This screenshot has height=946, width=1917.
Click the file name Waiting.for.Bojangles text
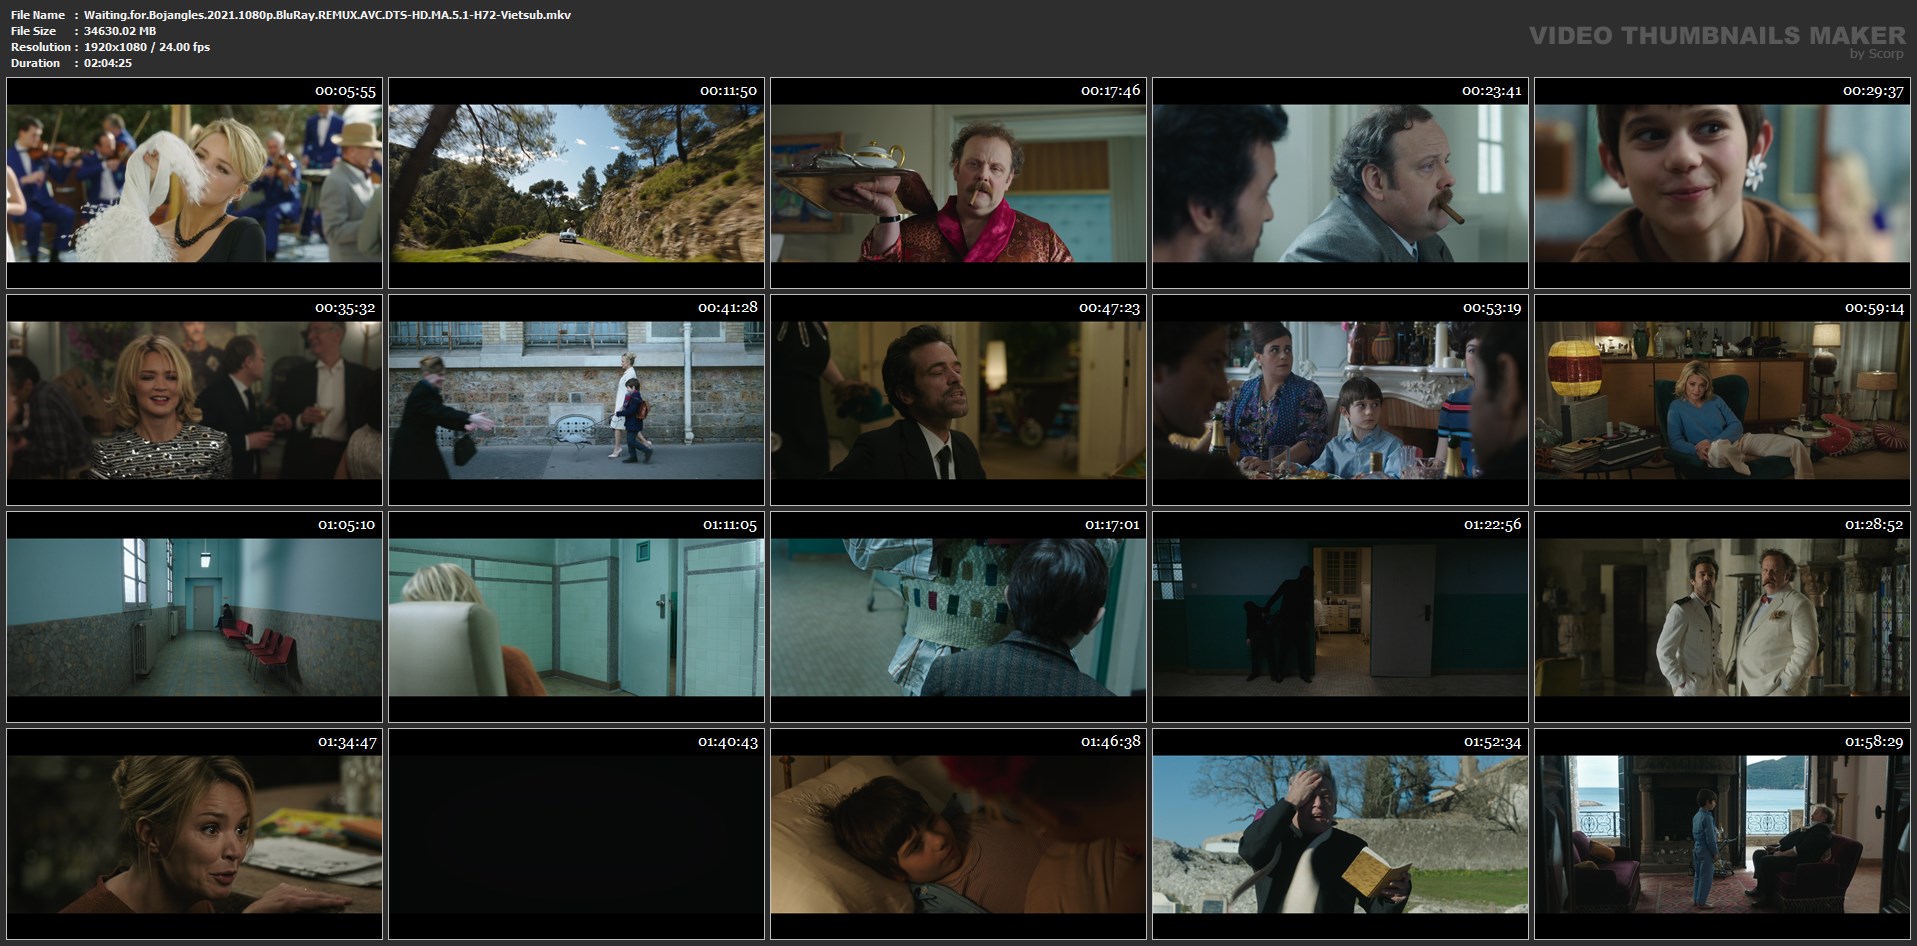327,15
